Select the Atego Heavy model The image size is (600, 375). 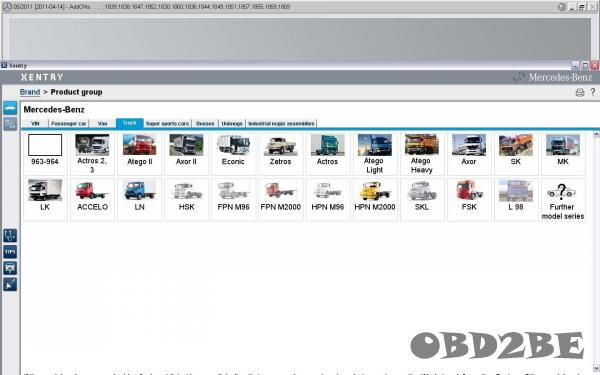pyautogui.click(x=422, y=154)
